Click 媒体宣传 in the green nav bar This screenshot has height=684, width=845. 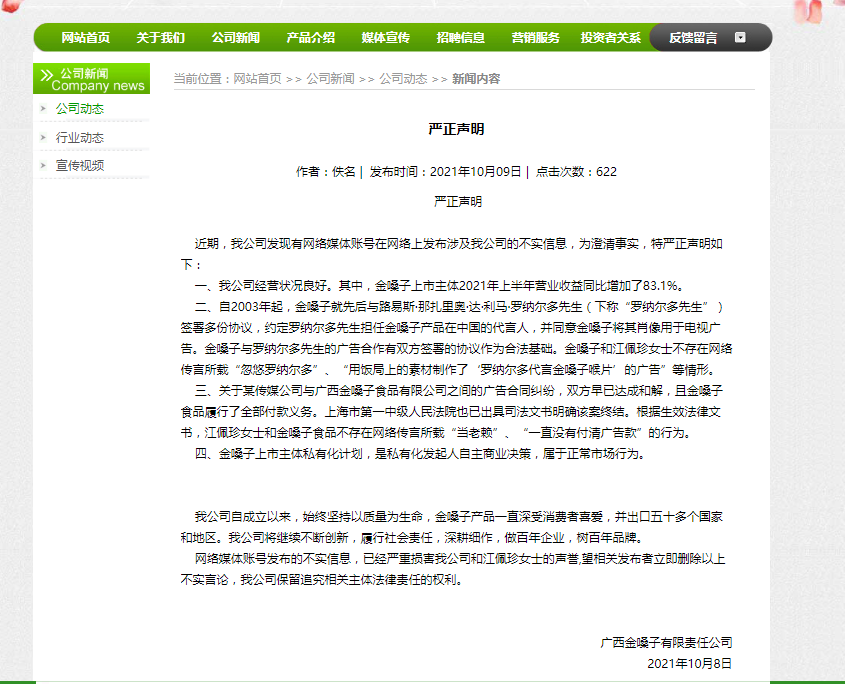[385, 38]
